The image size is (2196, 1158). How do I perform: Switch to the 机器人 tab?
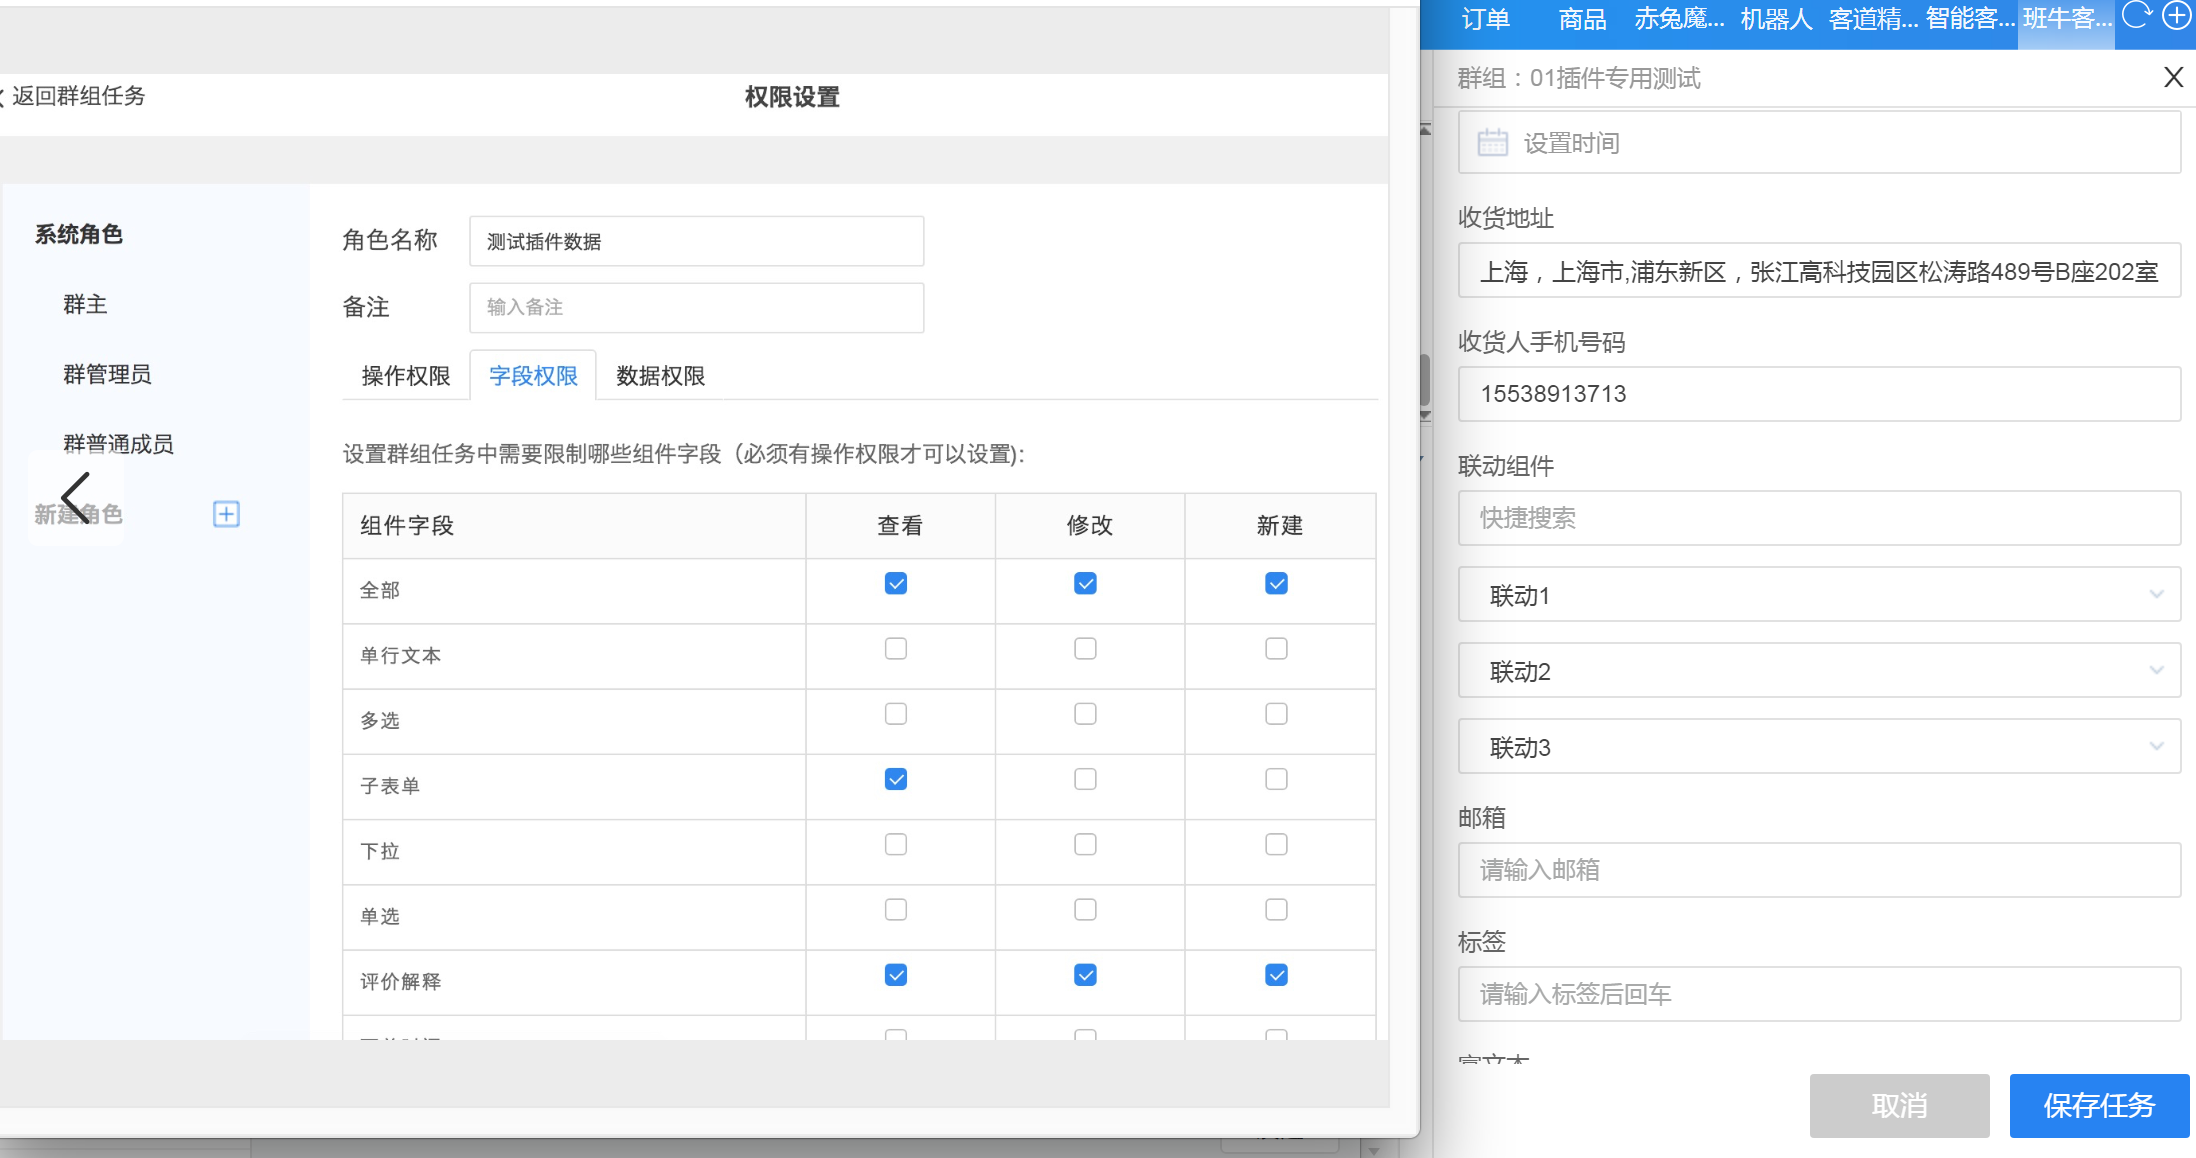coord(1776,19)
